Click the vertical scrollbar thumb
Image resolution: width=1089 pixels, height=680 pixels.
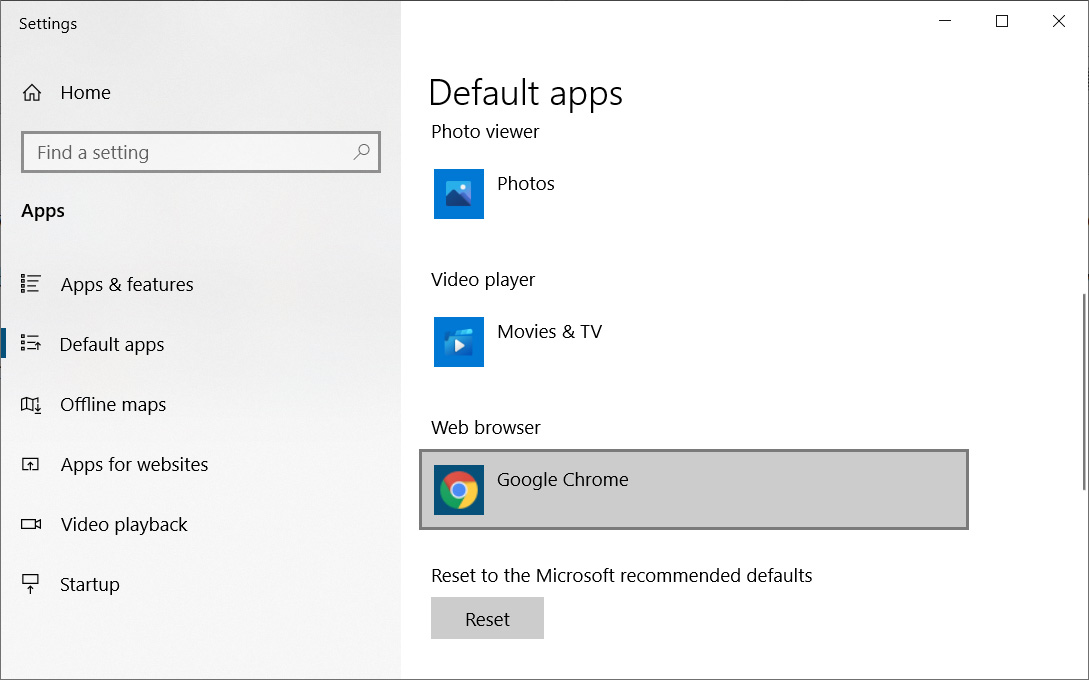(x=1083, y=392)
